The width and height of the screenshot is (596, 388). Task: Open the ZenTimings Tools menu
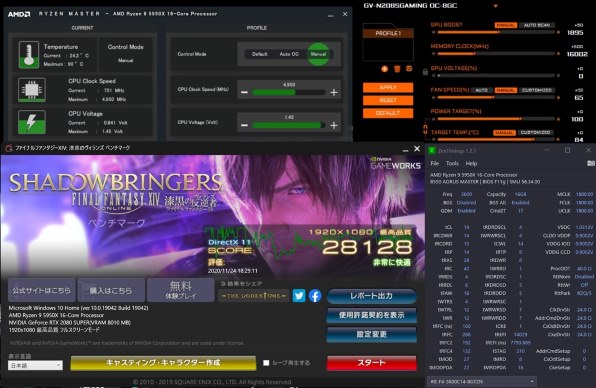click(452, 163)
